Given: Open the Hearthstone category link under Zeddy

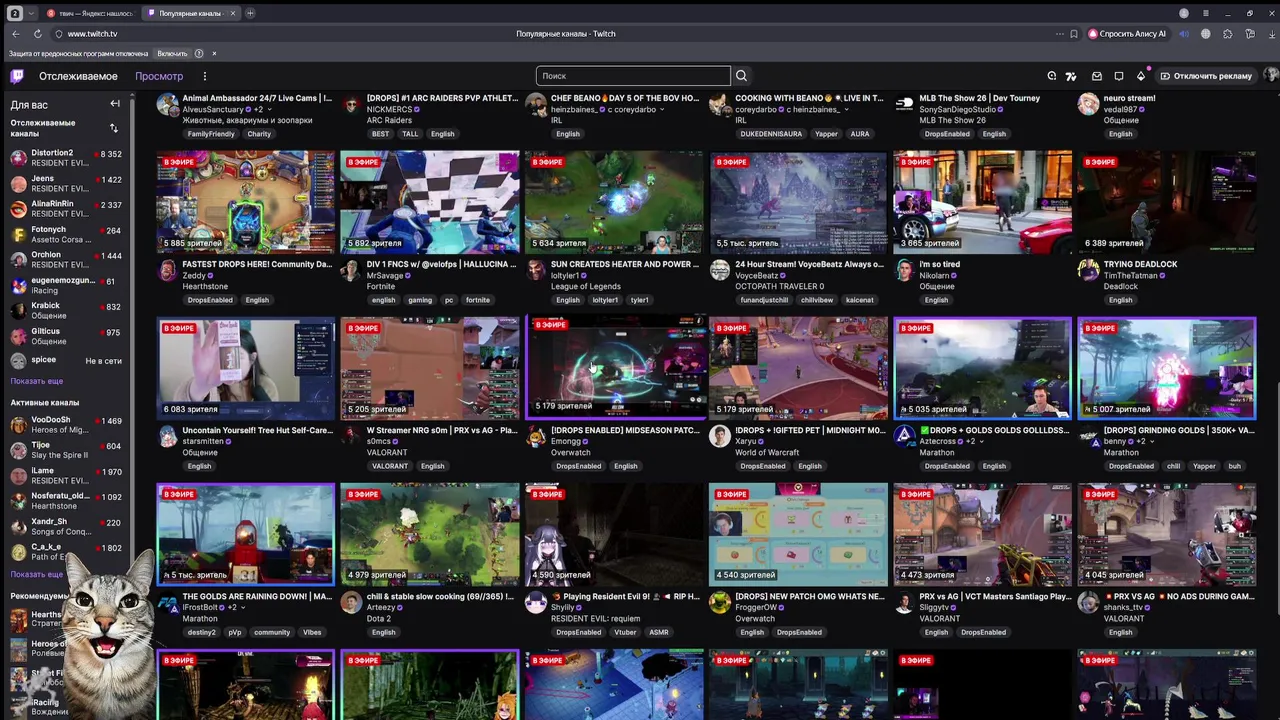Looking at the screenshot, I should click(x=206, y=286).
